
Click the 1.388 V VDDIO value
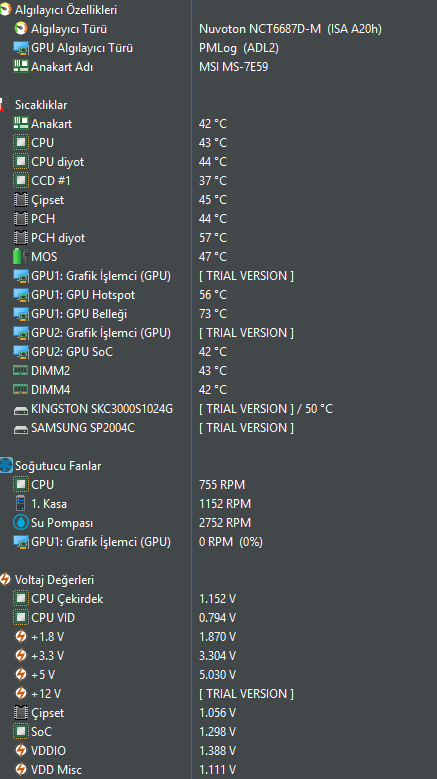218,751
